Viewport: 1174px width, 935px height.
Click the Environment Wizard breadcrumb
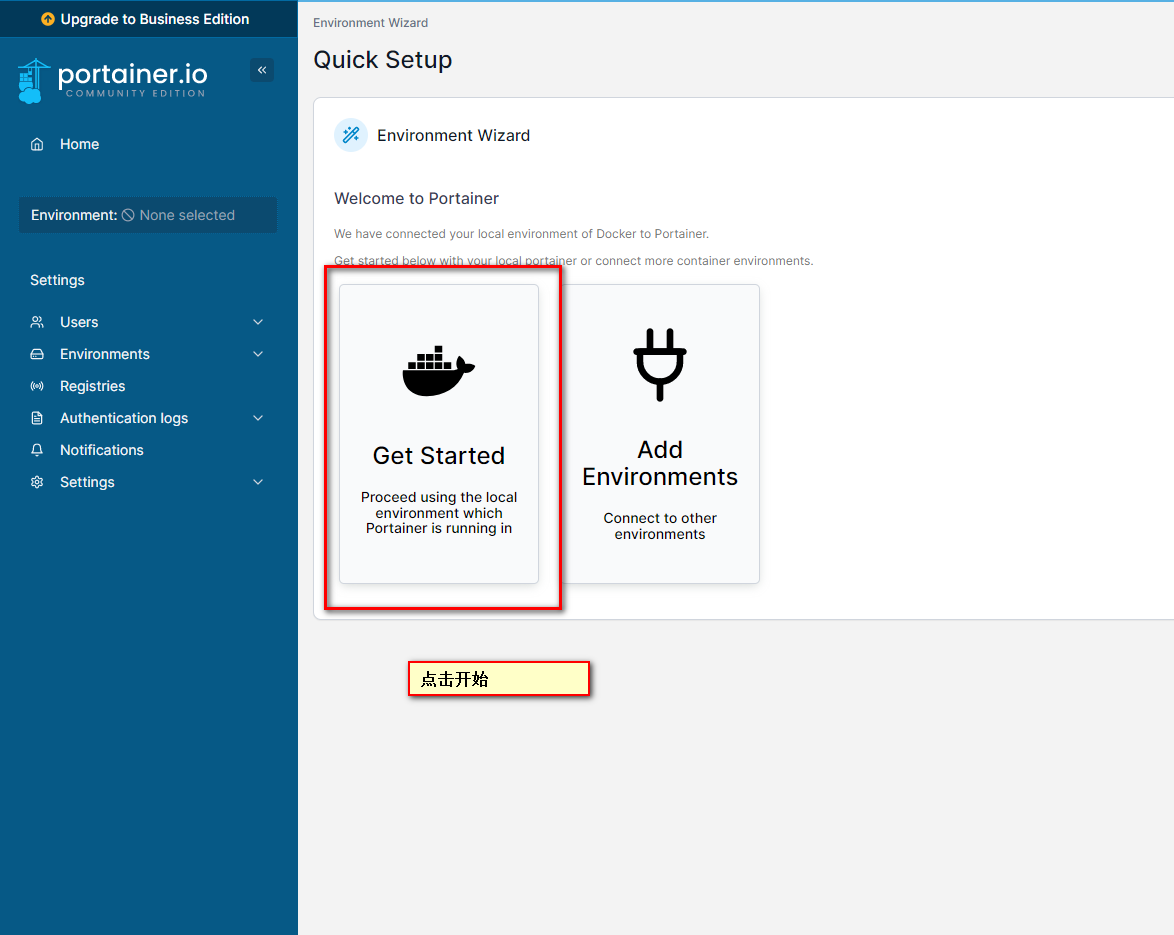370,22
